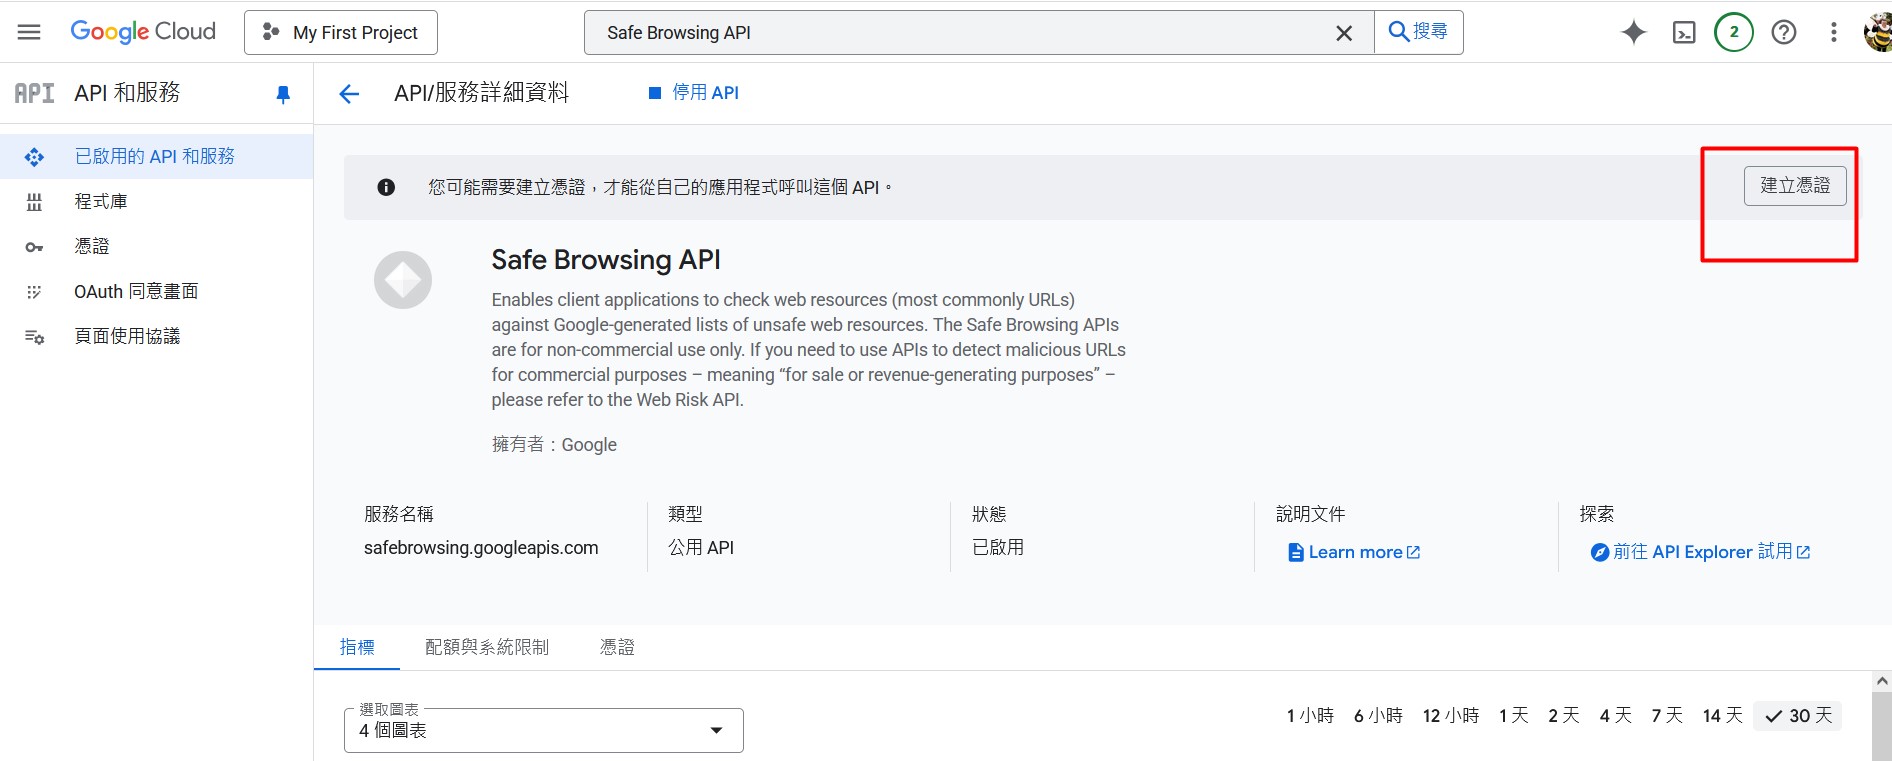Open the help question mark icon
1892x761 pixels.
pyautogui.click(x=1783, y=32)
